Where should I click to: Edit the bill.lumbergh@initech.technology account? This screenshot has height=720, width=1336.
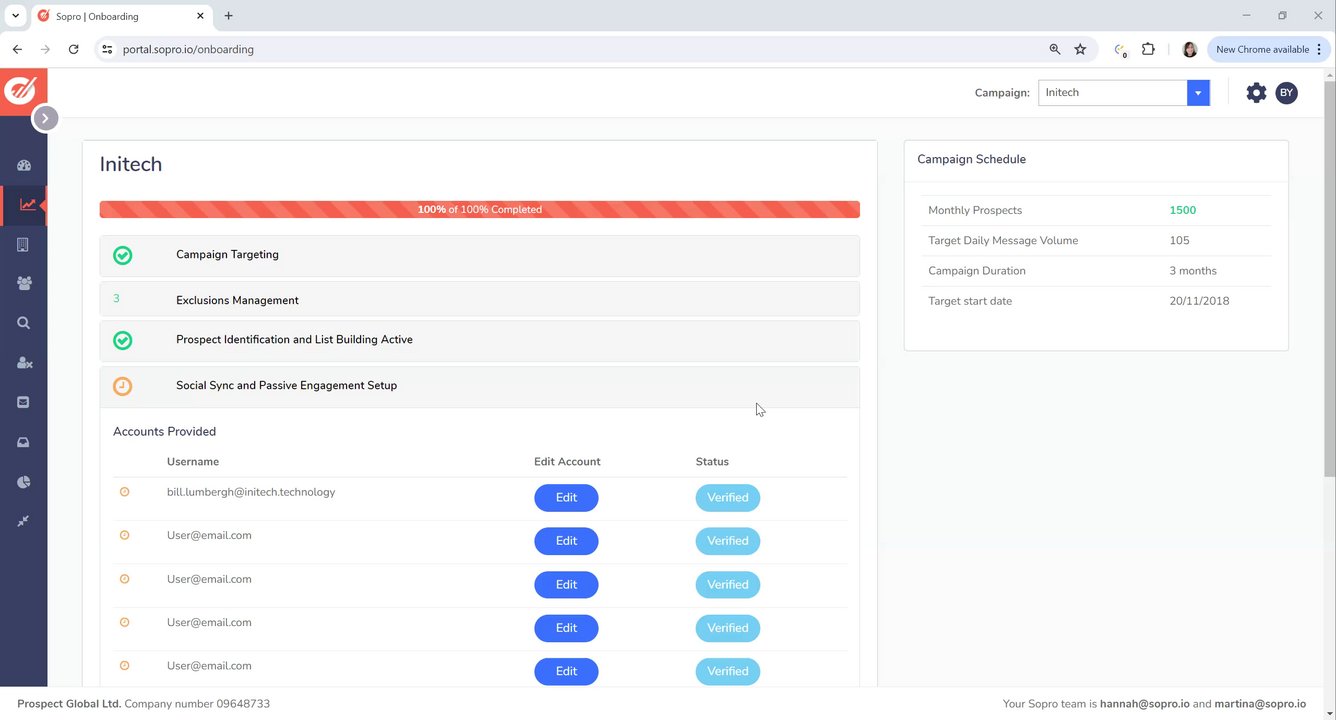pyautogui.click(x=566, y=498)
